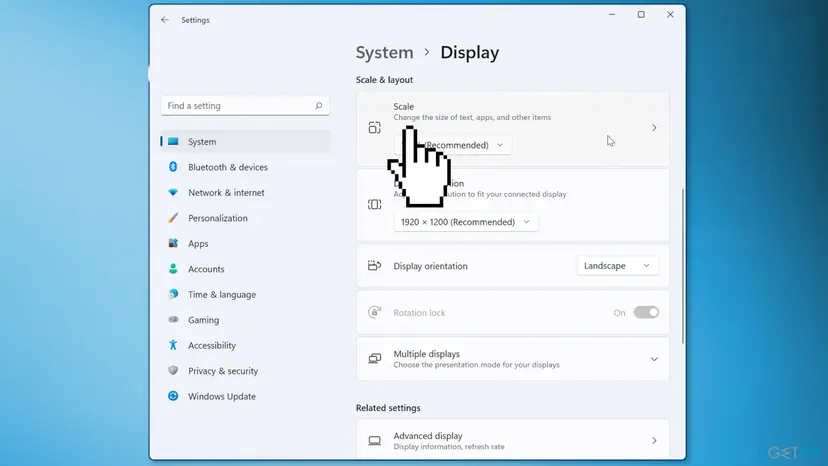Maximize the Settings window
Viewport: 828px width, 466px height.
click(641, 14)
